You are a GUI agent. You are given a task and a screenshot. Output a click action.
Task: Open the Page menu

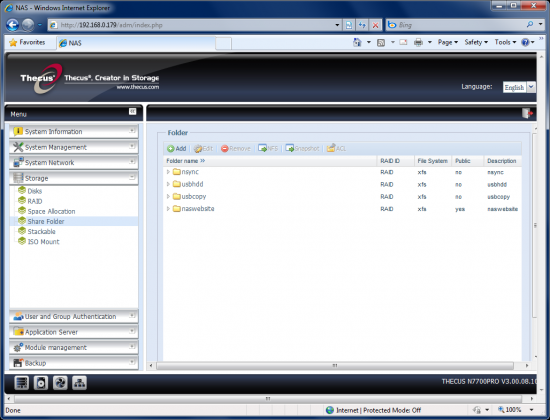(448, 42)
